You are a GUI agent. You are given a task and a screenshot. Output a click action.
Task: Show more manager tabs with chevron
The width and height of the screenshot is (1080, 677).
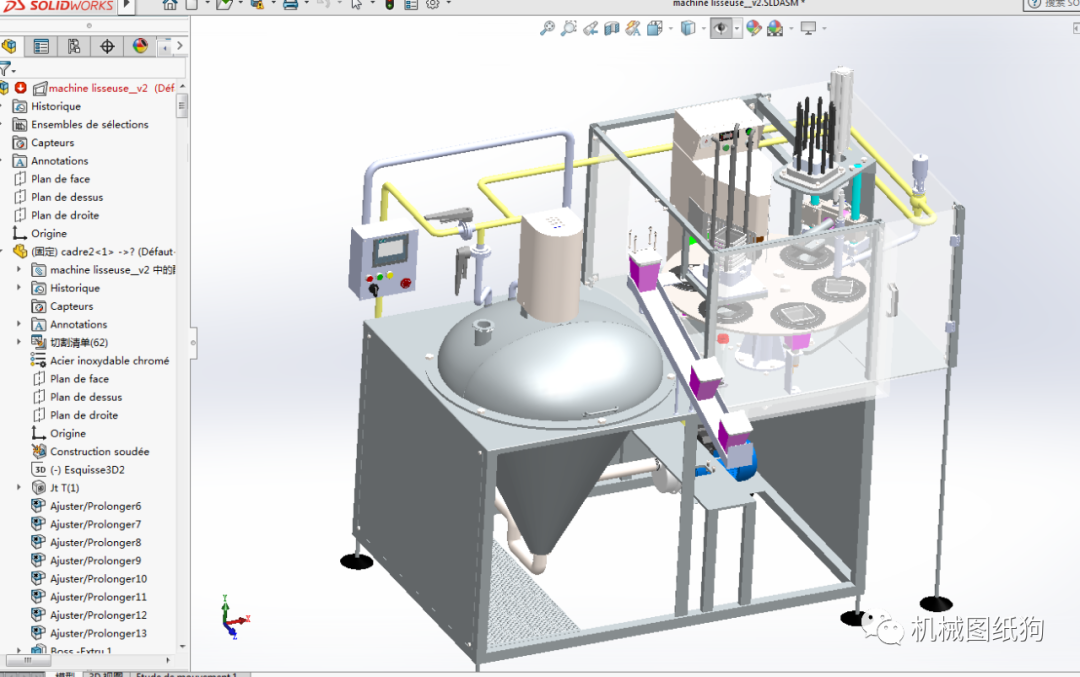[x=180, y=45]
